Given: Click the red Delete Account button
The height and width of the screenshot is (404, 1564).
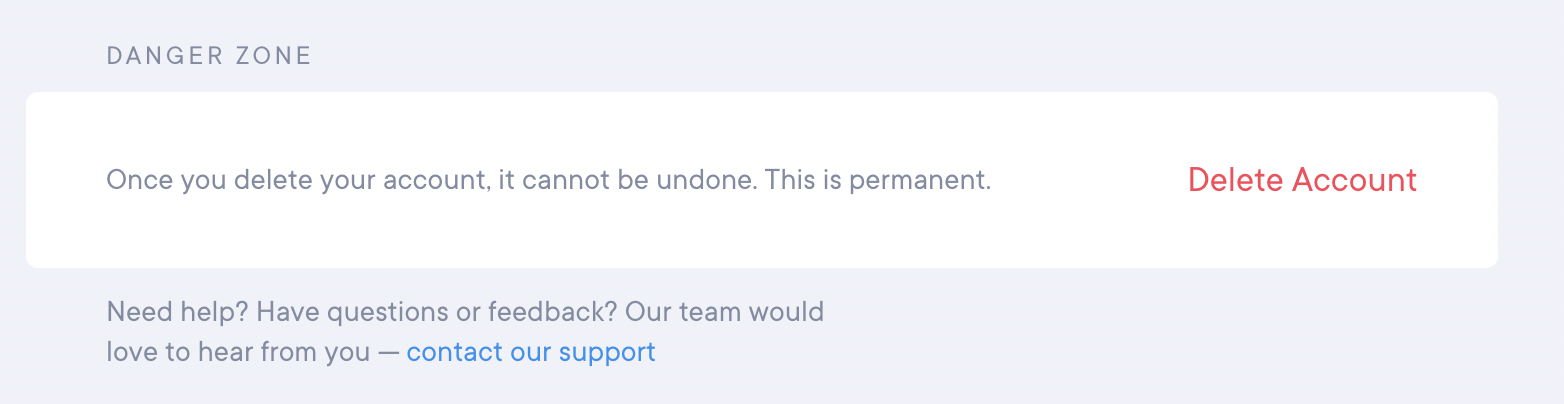Looking at the screenshot, I should click(1302, 180).
